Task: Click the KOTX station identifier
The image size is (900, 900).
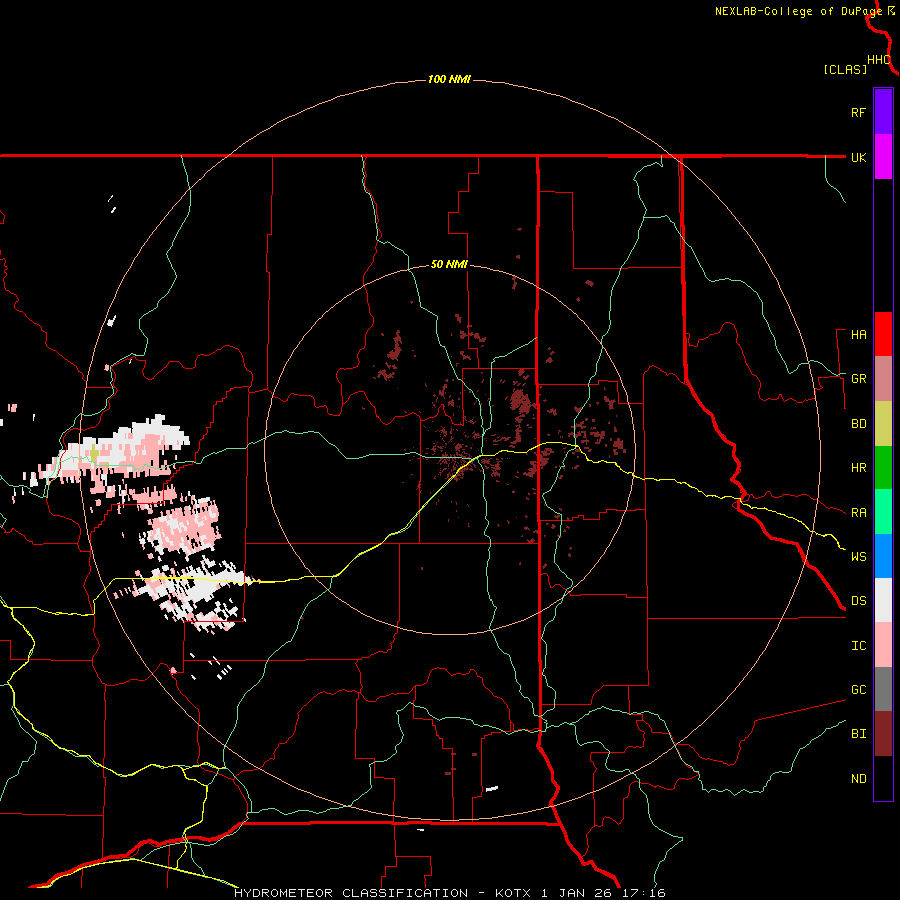Action: coord(513,893)
